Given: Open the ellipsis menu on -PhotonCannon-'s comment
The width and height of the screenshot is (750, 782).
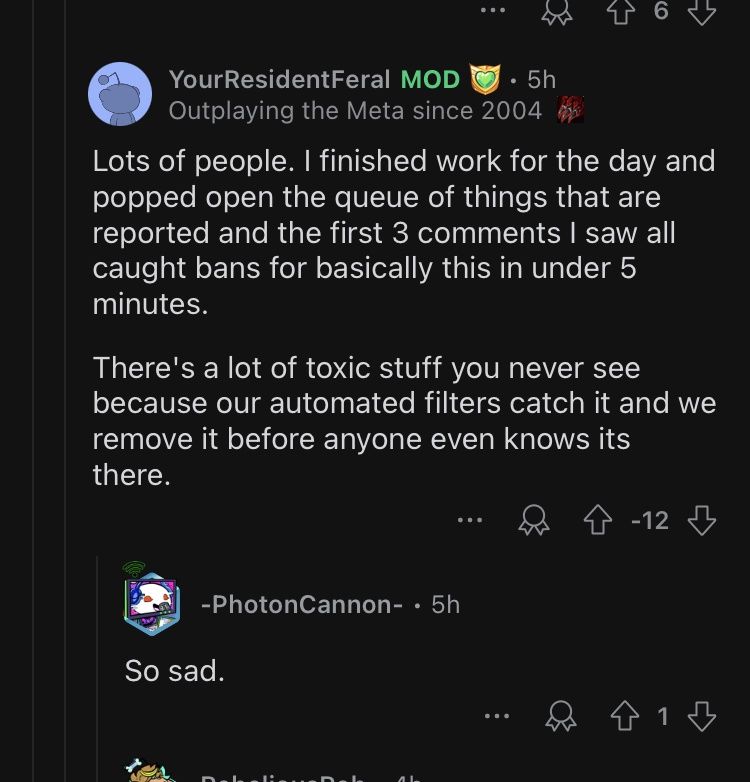Looking at the screenshot, I should [497, 716].
